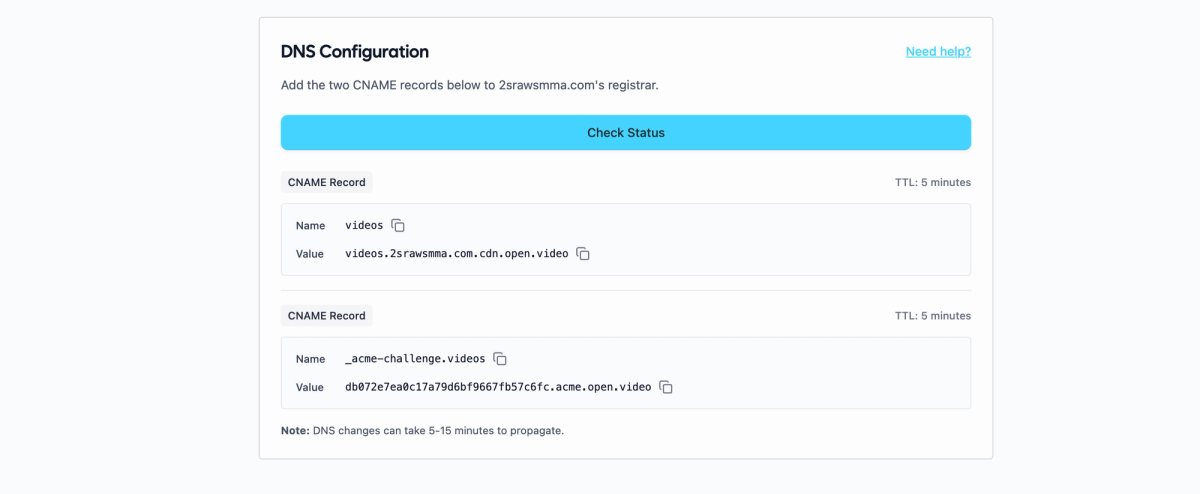The height and width of the screenshot is (494, 1200).
Task: Click the 'Add the two CNAME records' instruction
Action: 470,85
